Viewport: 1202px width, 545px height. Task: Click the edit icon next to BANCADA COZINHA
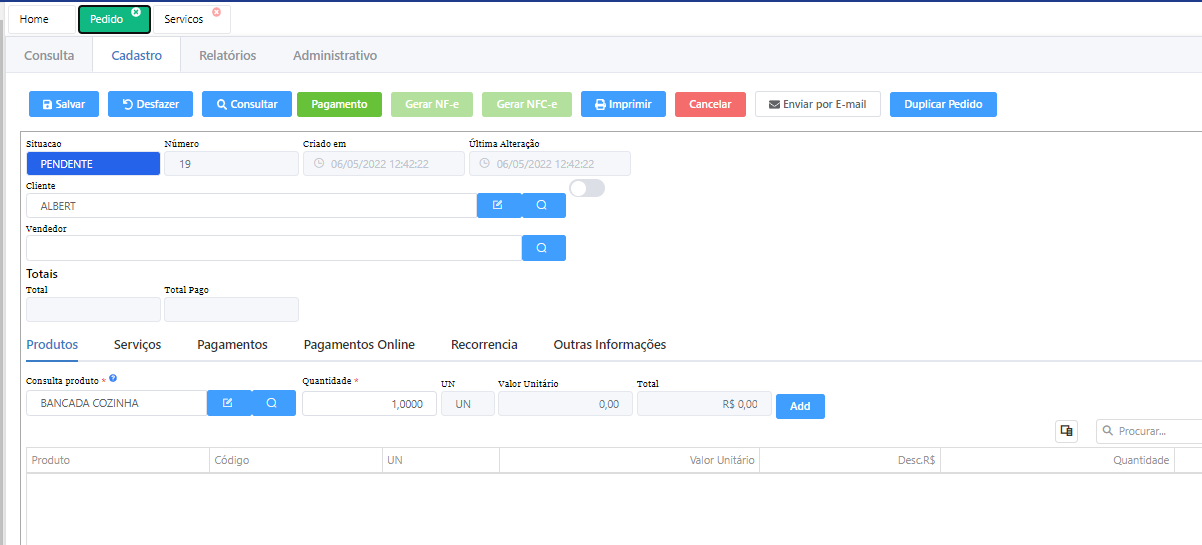point(229,403)
